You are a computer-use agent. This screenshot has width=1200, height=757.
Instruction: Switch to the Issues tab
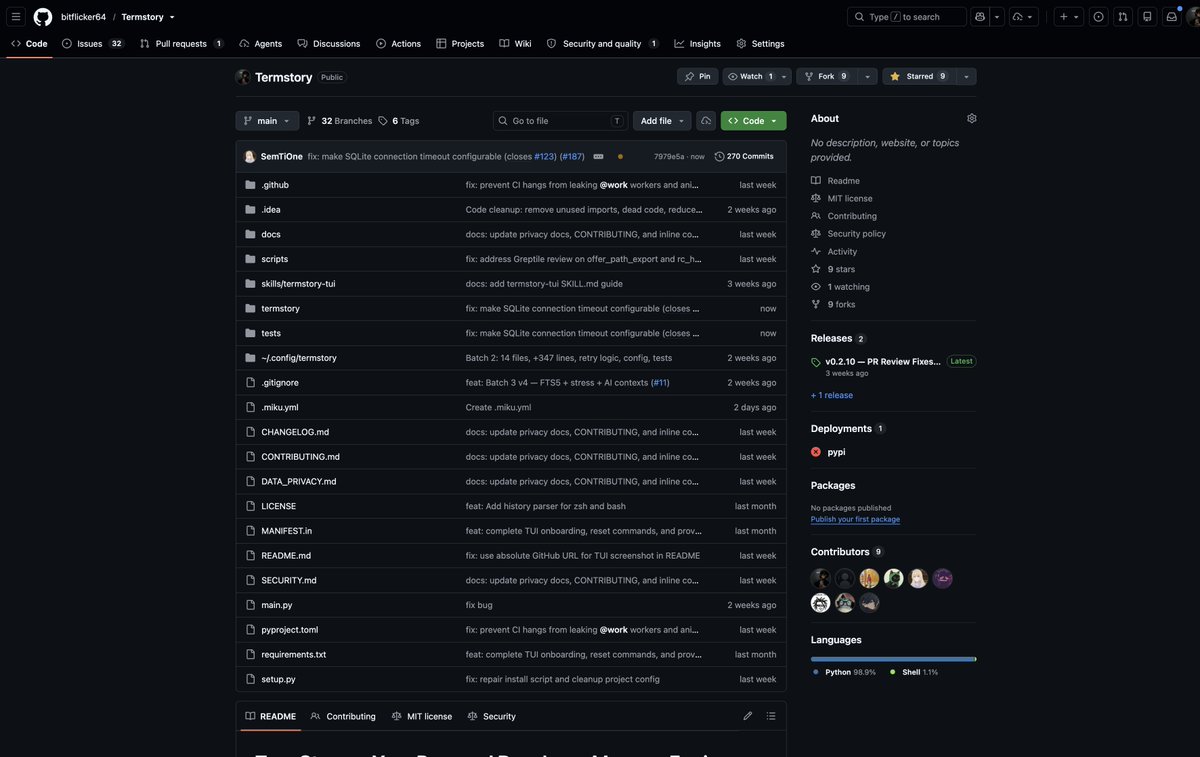coord(92,44)
